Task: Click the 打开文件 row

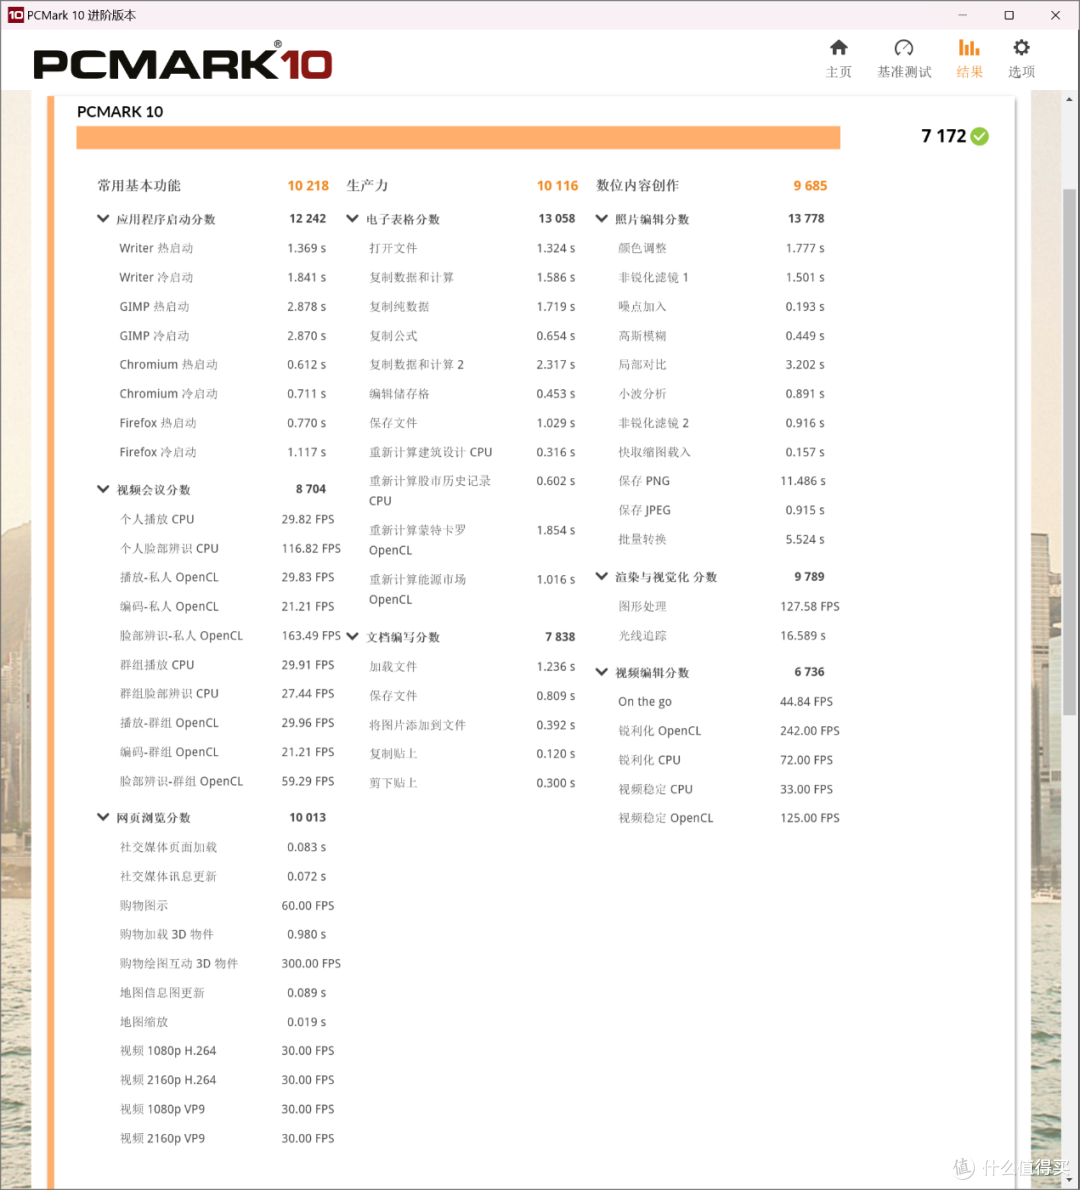Action: point(472,248)
